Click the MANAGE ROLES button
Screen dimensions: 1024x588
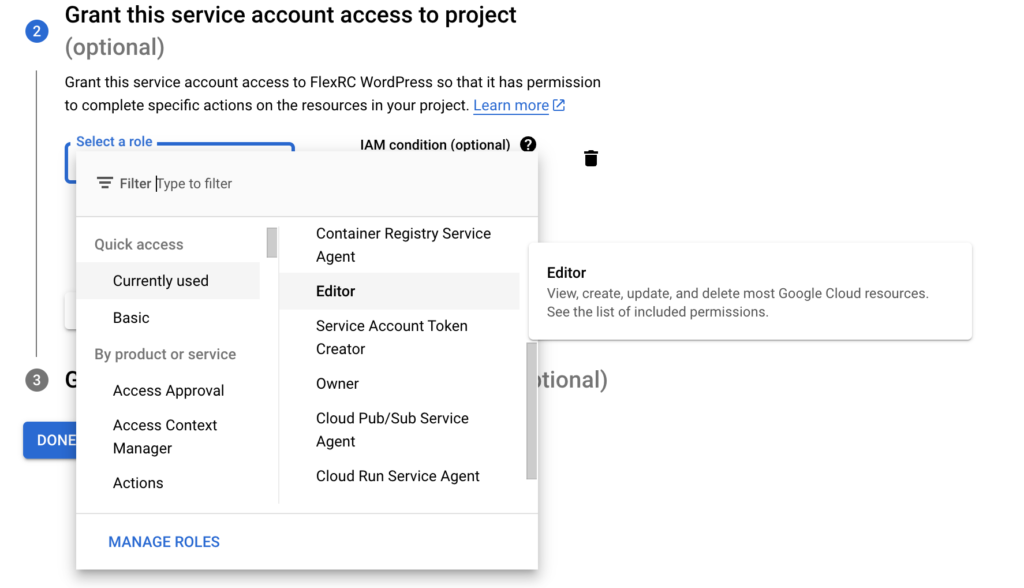[164, 542]
